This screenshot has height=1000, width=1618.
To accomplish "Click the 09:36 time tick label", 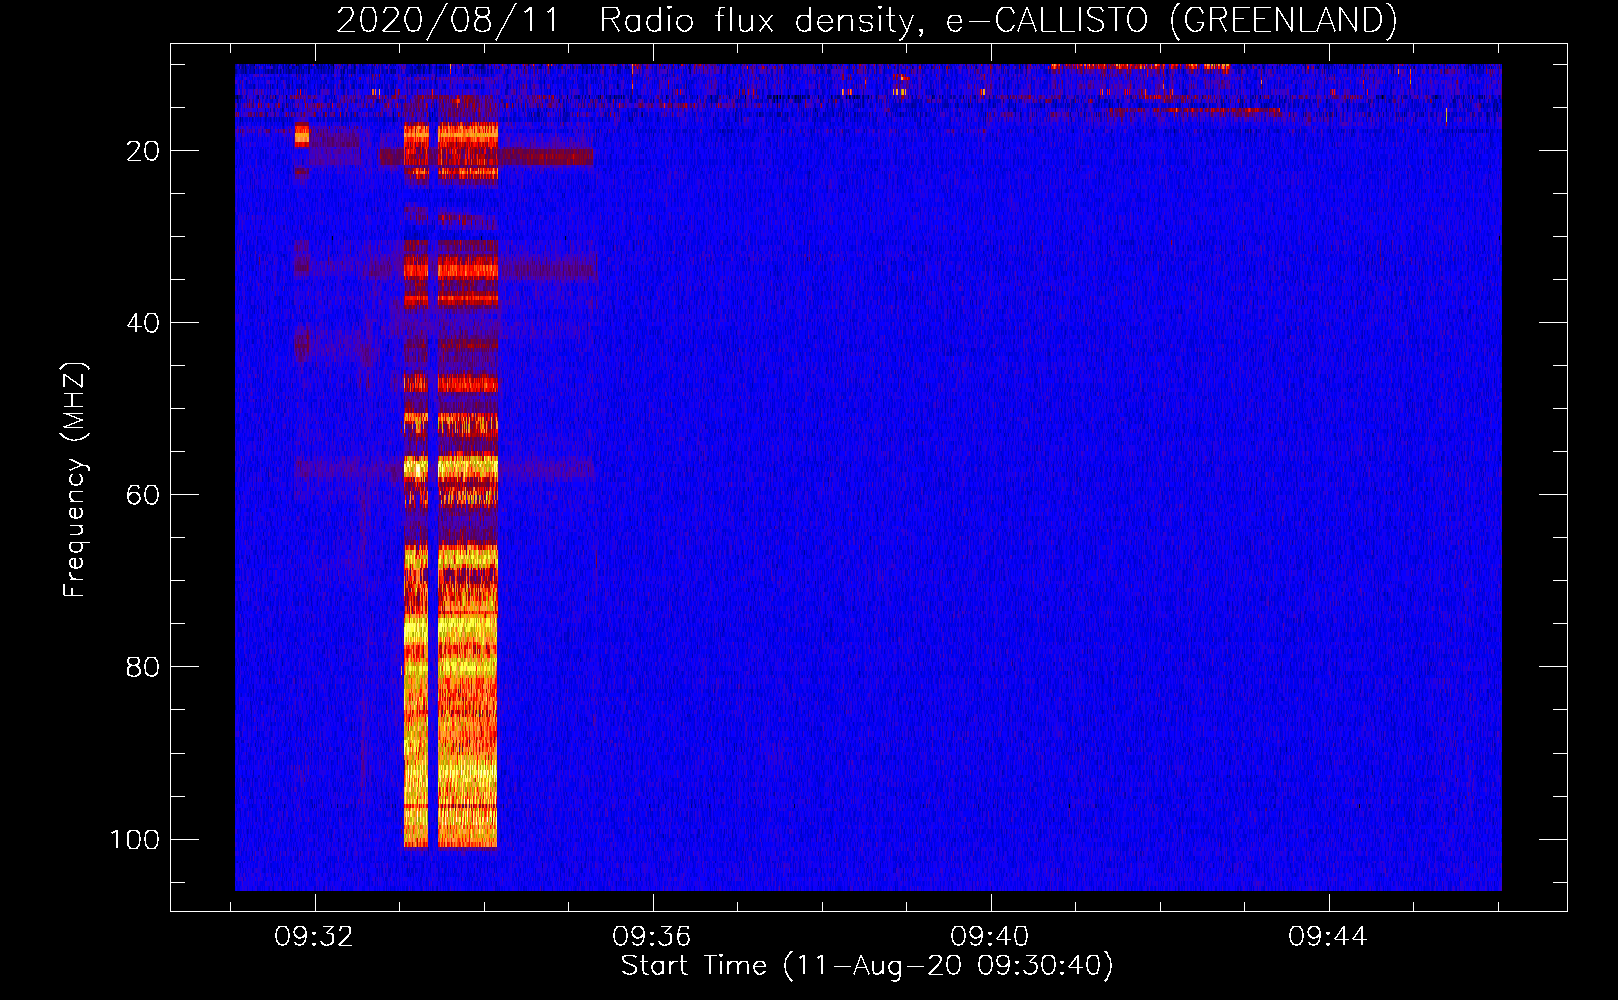I will (652, 936).
